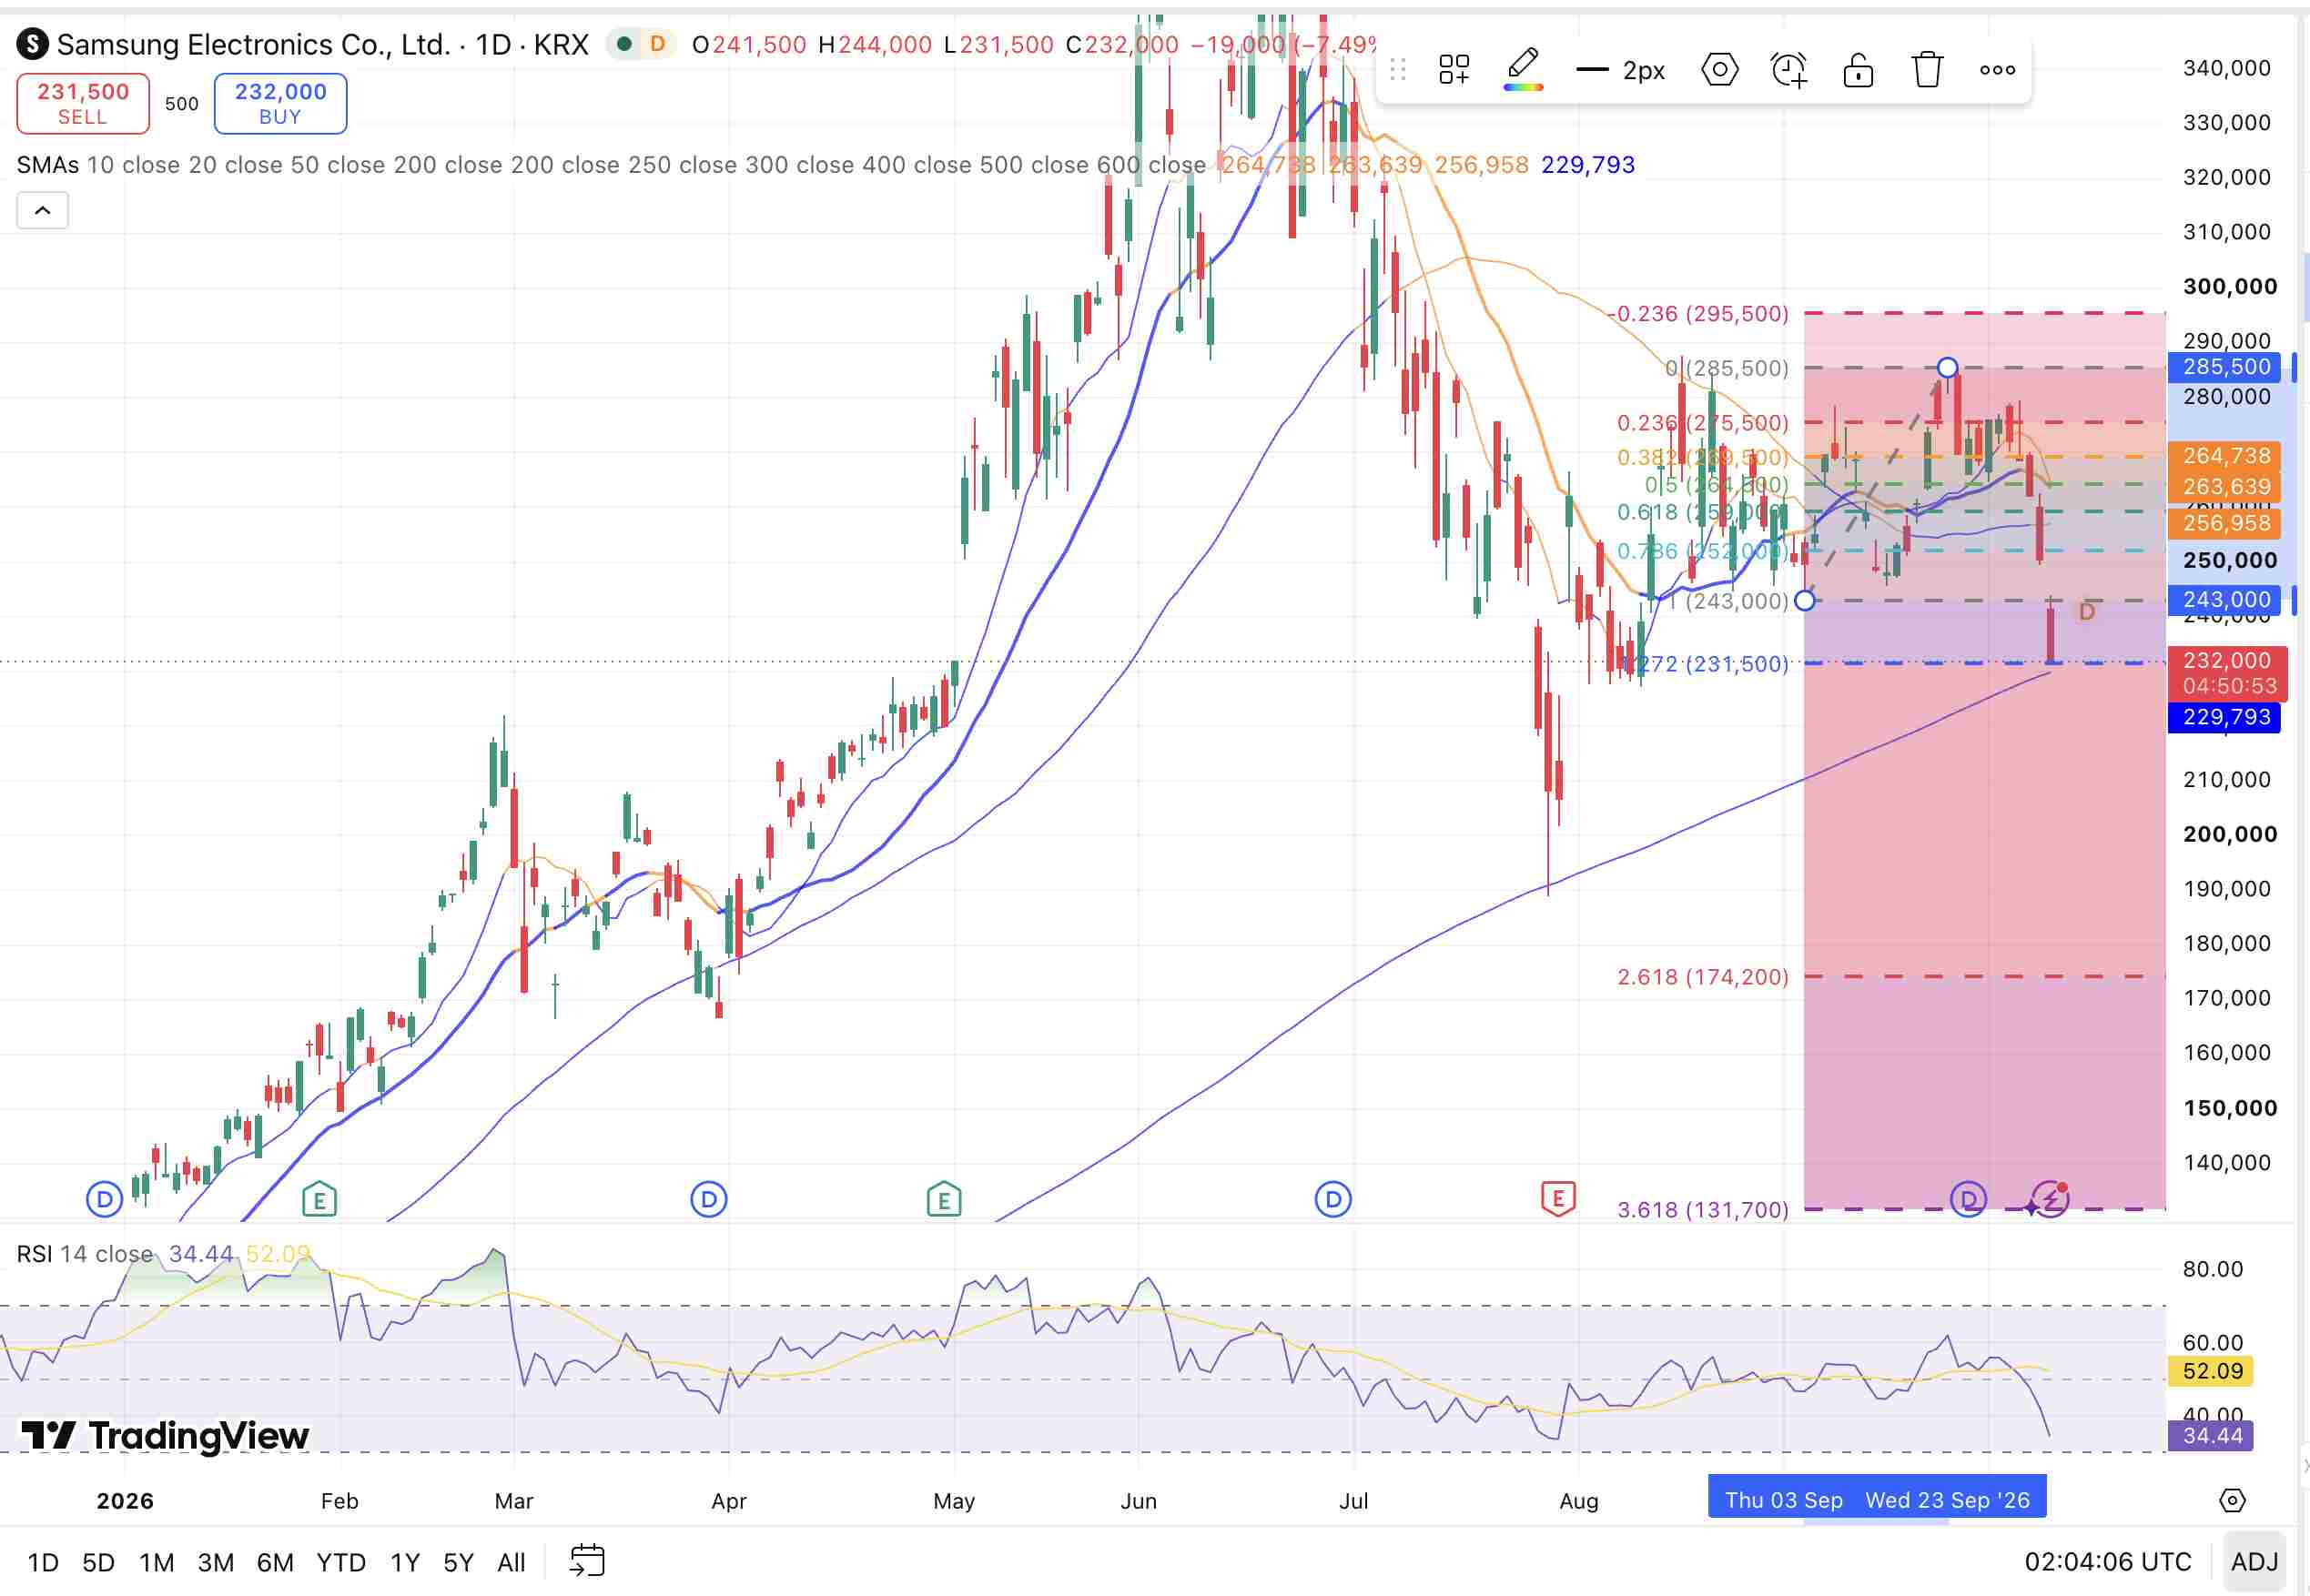Select the YTD time range

[x=341, y=1562]
